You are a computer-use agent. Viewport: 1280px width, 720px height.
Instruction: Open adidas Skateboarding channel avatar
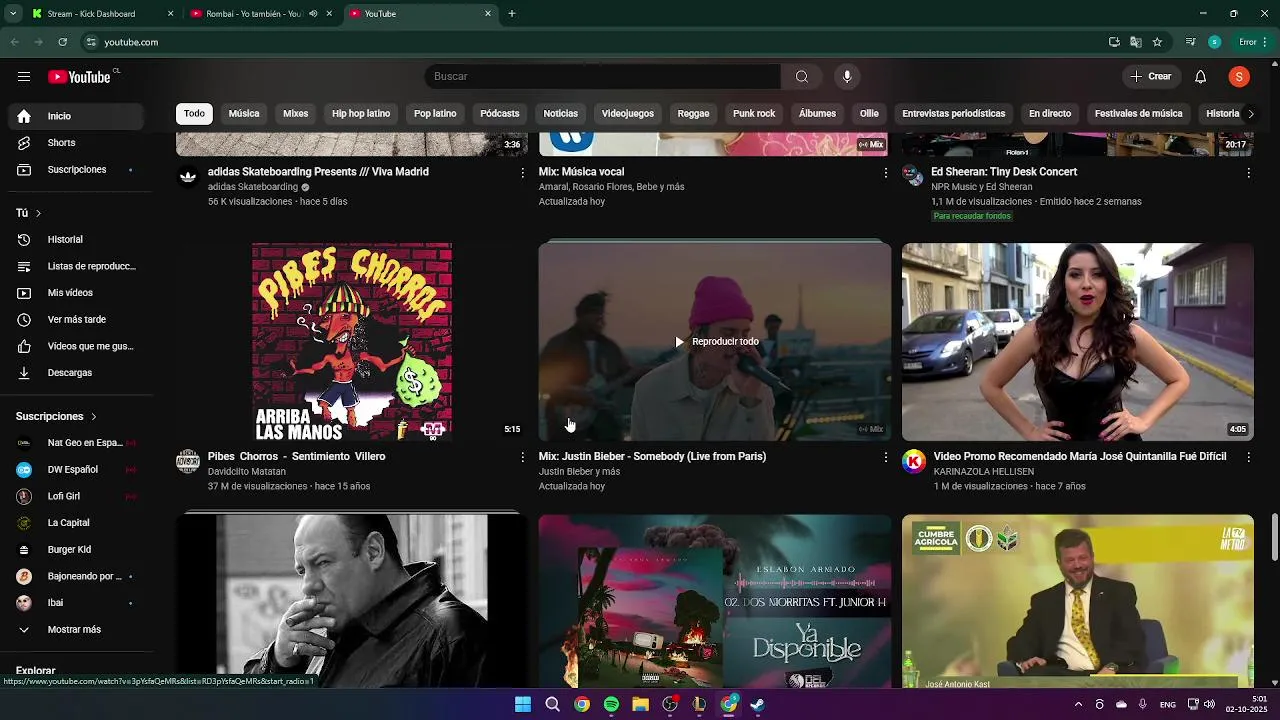[x=188, y=177]
